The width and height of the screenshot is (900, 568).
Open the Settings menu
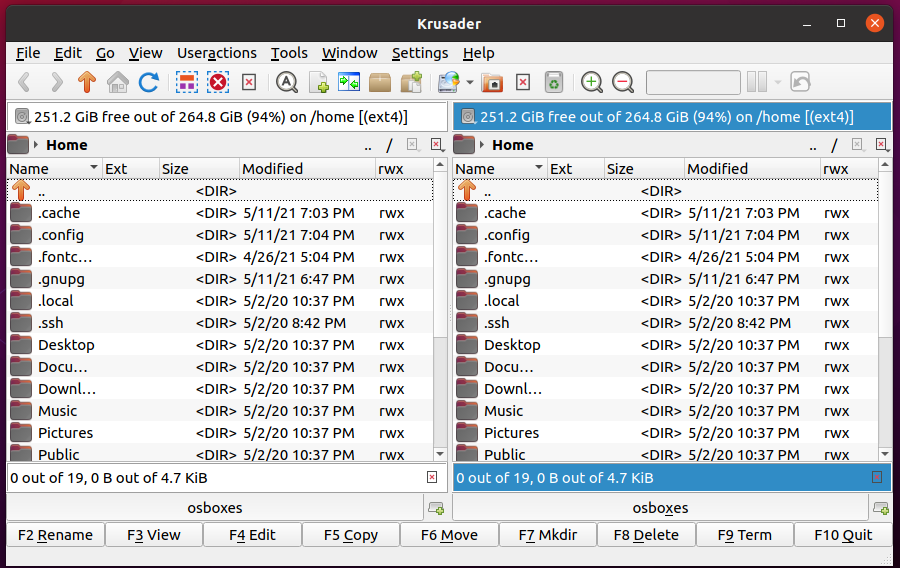419,53
